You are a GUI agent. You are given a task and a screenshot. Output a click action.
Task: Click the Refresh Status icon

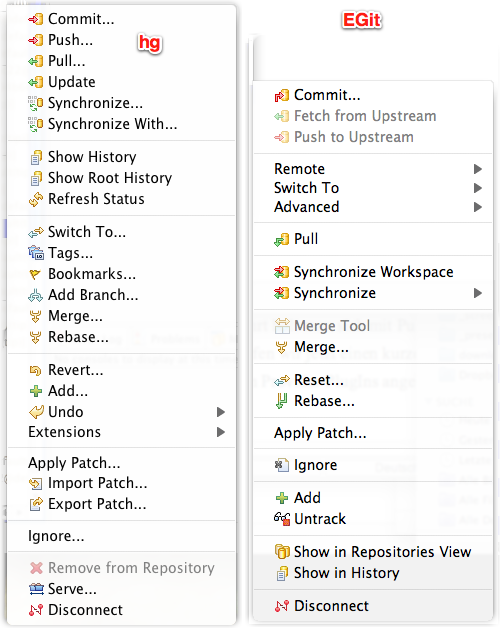[36, 199]
